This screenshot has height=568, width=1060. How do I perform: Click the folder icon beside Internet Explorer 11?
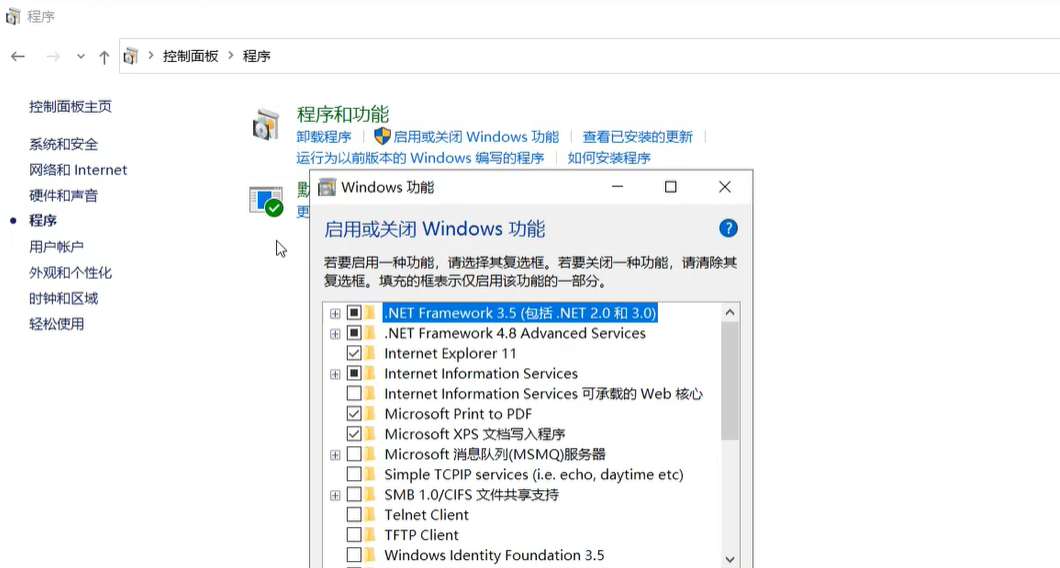[x=370, y=353]
